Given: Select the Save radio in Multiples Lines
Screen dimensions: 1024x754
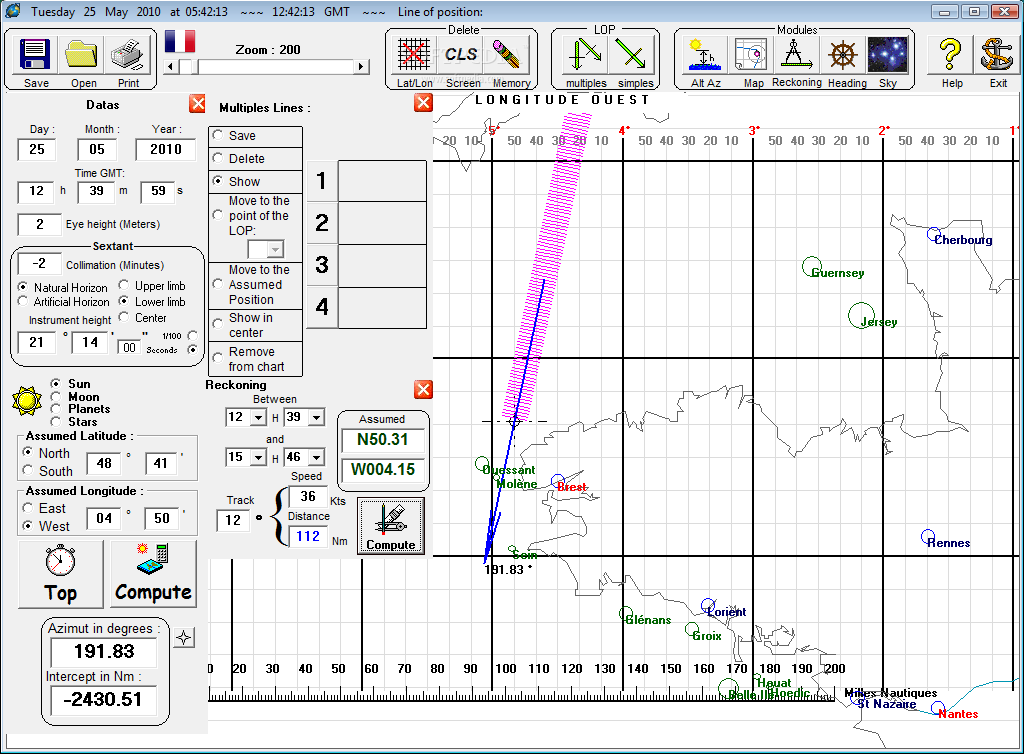Looking at the screenshot, I should [x=218, y=134].
